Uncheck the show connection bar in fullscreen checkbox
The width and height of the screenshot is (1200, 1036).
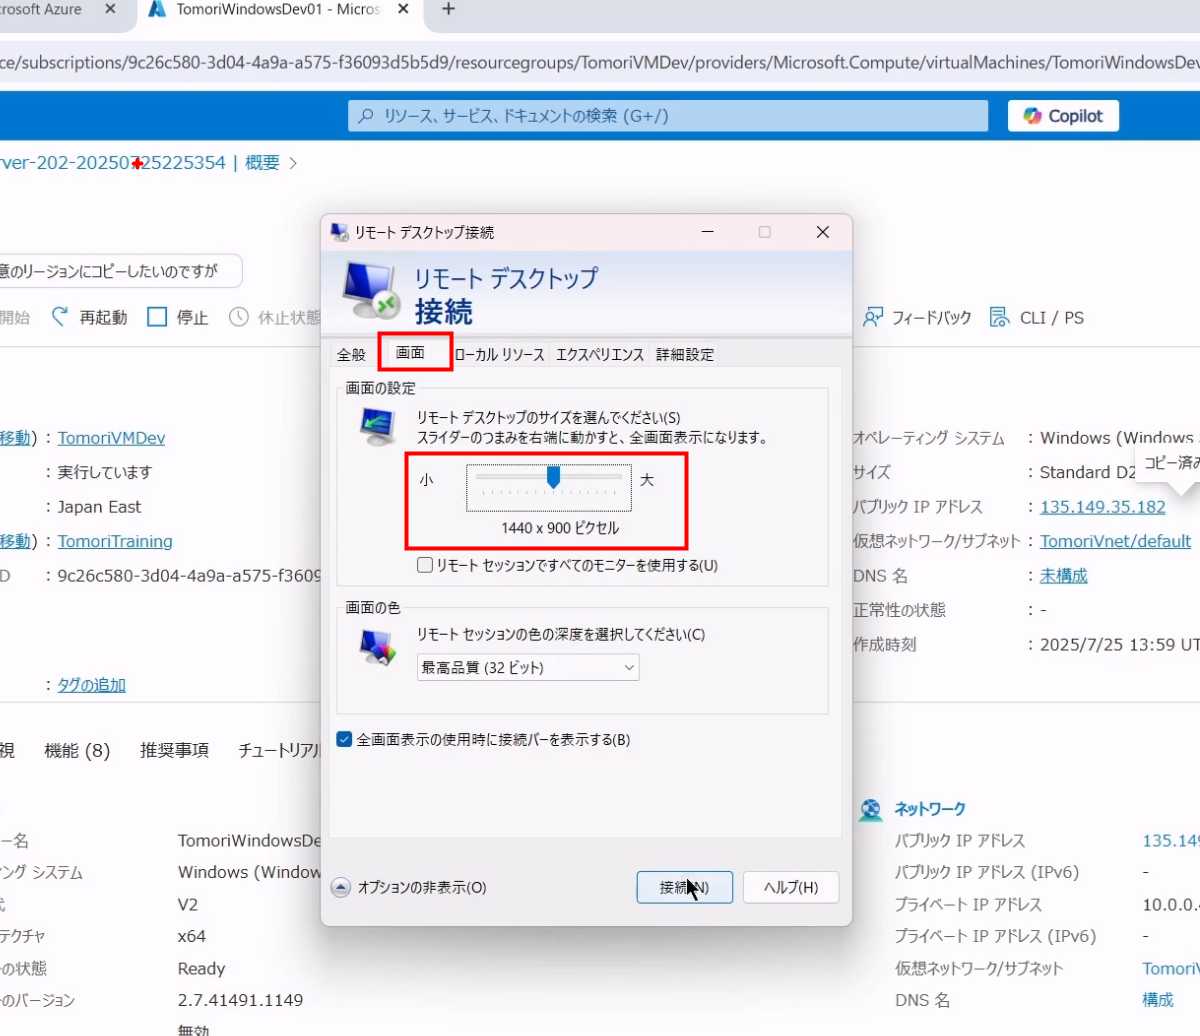click(344, 740)
